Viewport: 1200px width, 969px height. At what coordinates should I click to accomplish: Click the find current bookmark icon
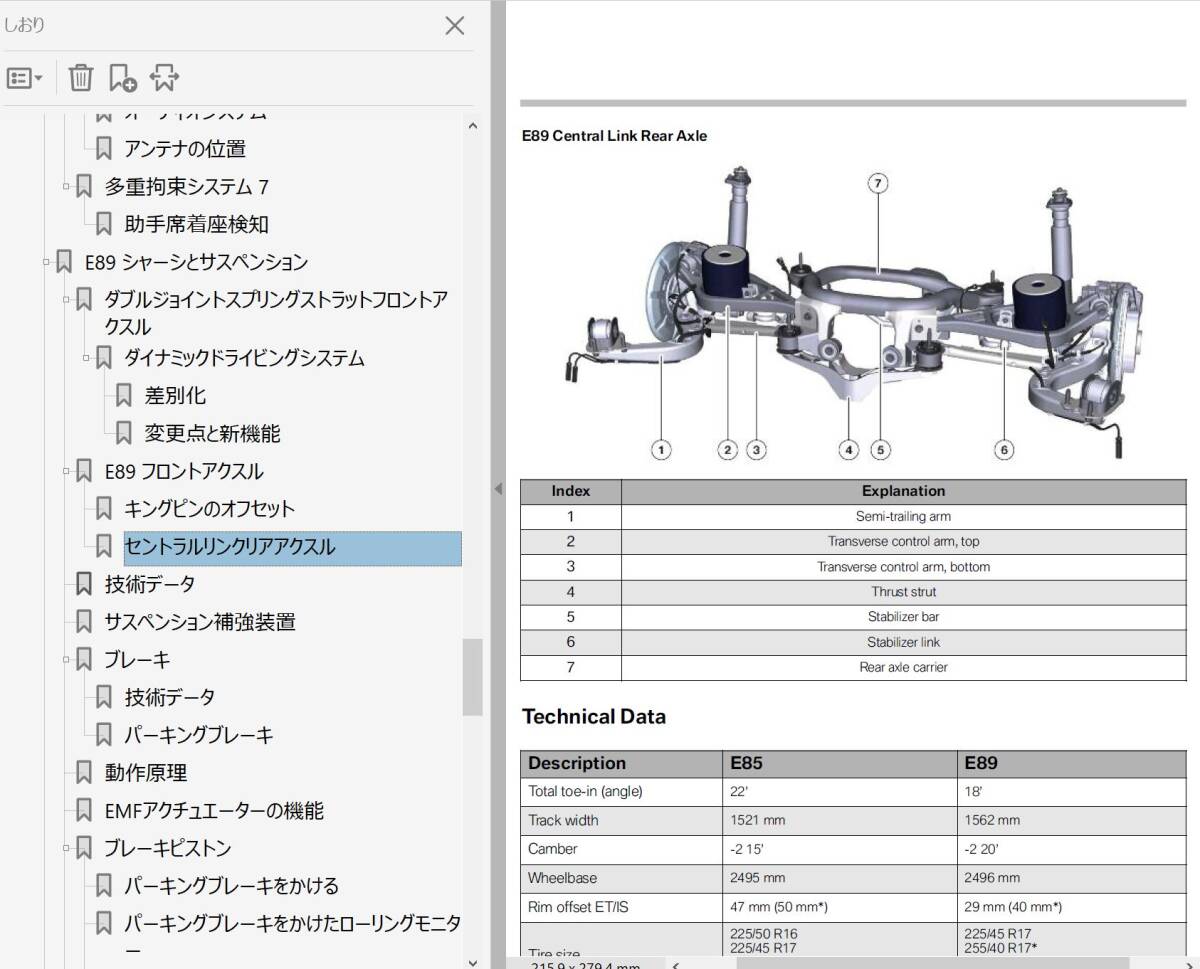pos(164,77)
